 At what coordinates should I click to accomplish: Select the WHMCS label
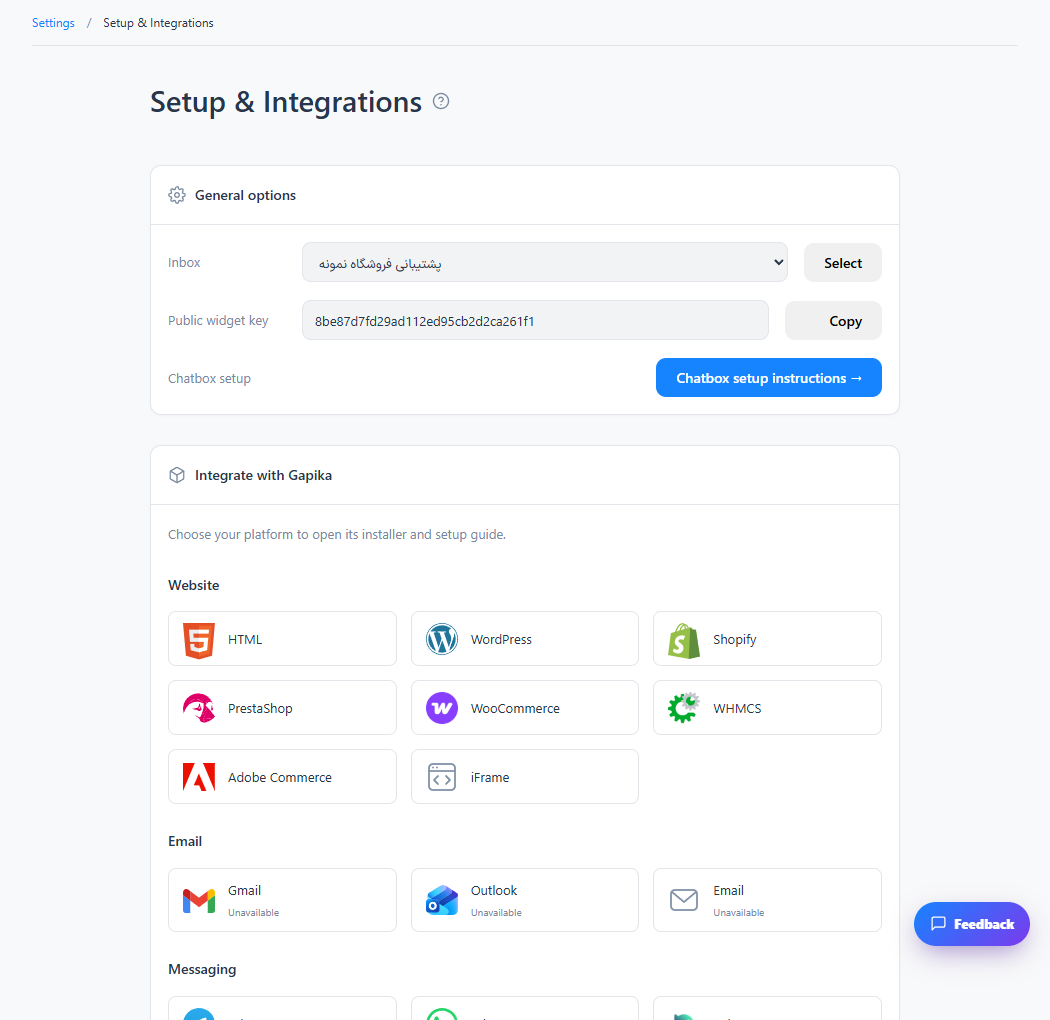(737, 708)
